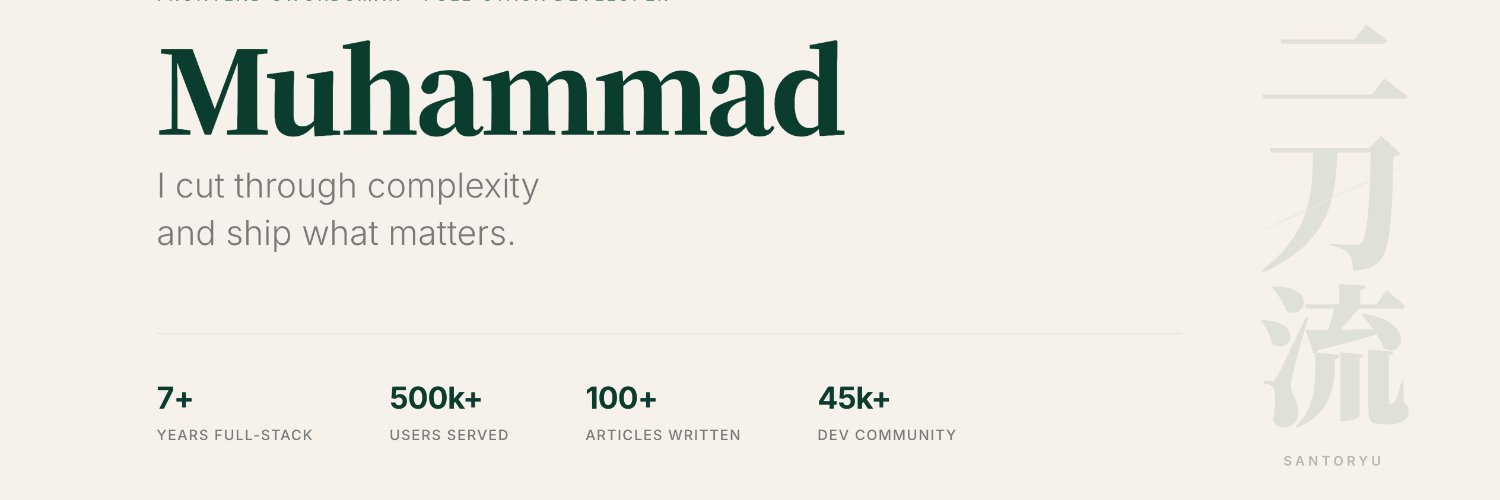
Task: Open the ARTICLES WRITTEN label
Action: point(663,435)
